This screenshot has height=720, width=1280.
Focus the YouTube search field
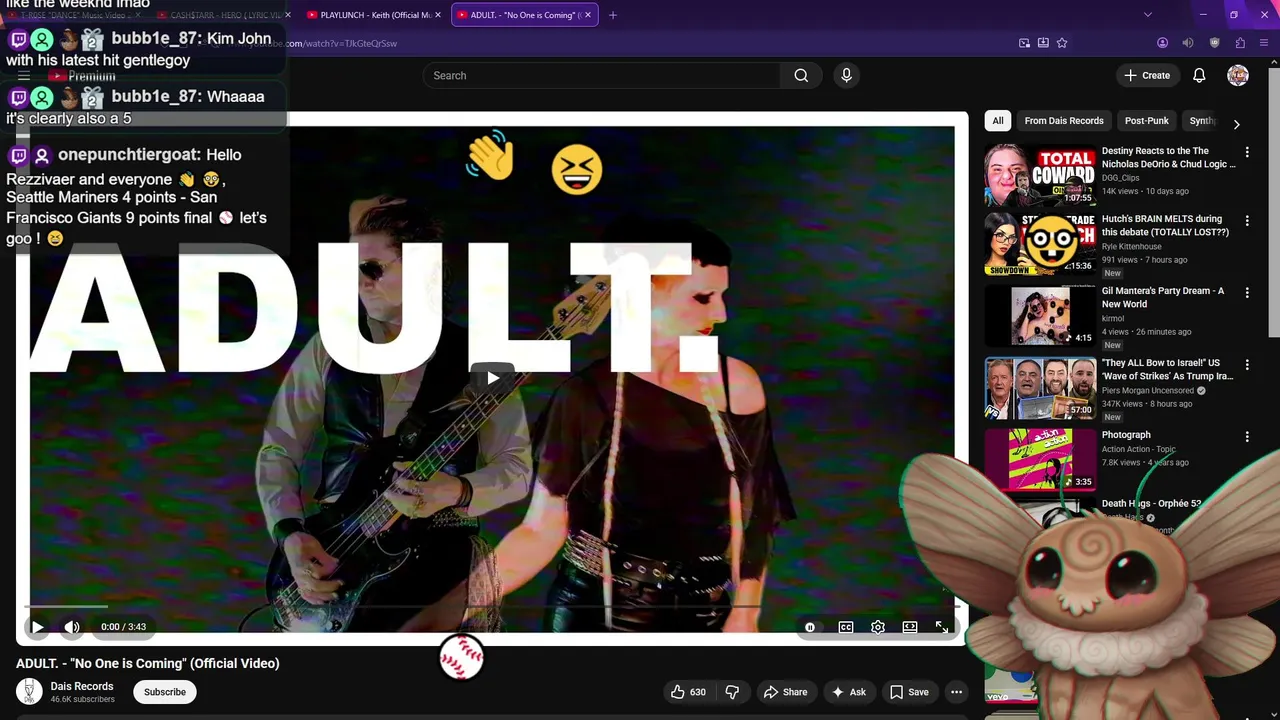pos(602,75)
